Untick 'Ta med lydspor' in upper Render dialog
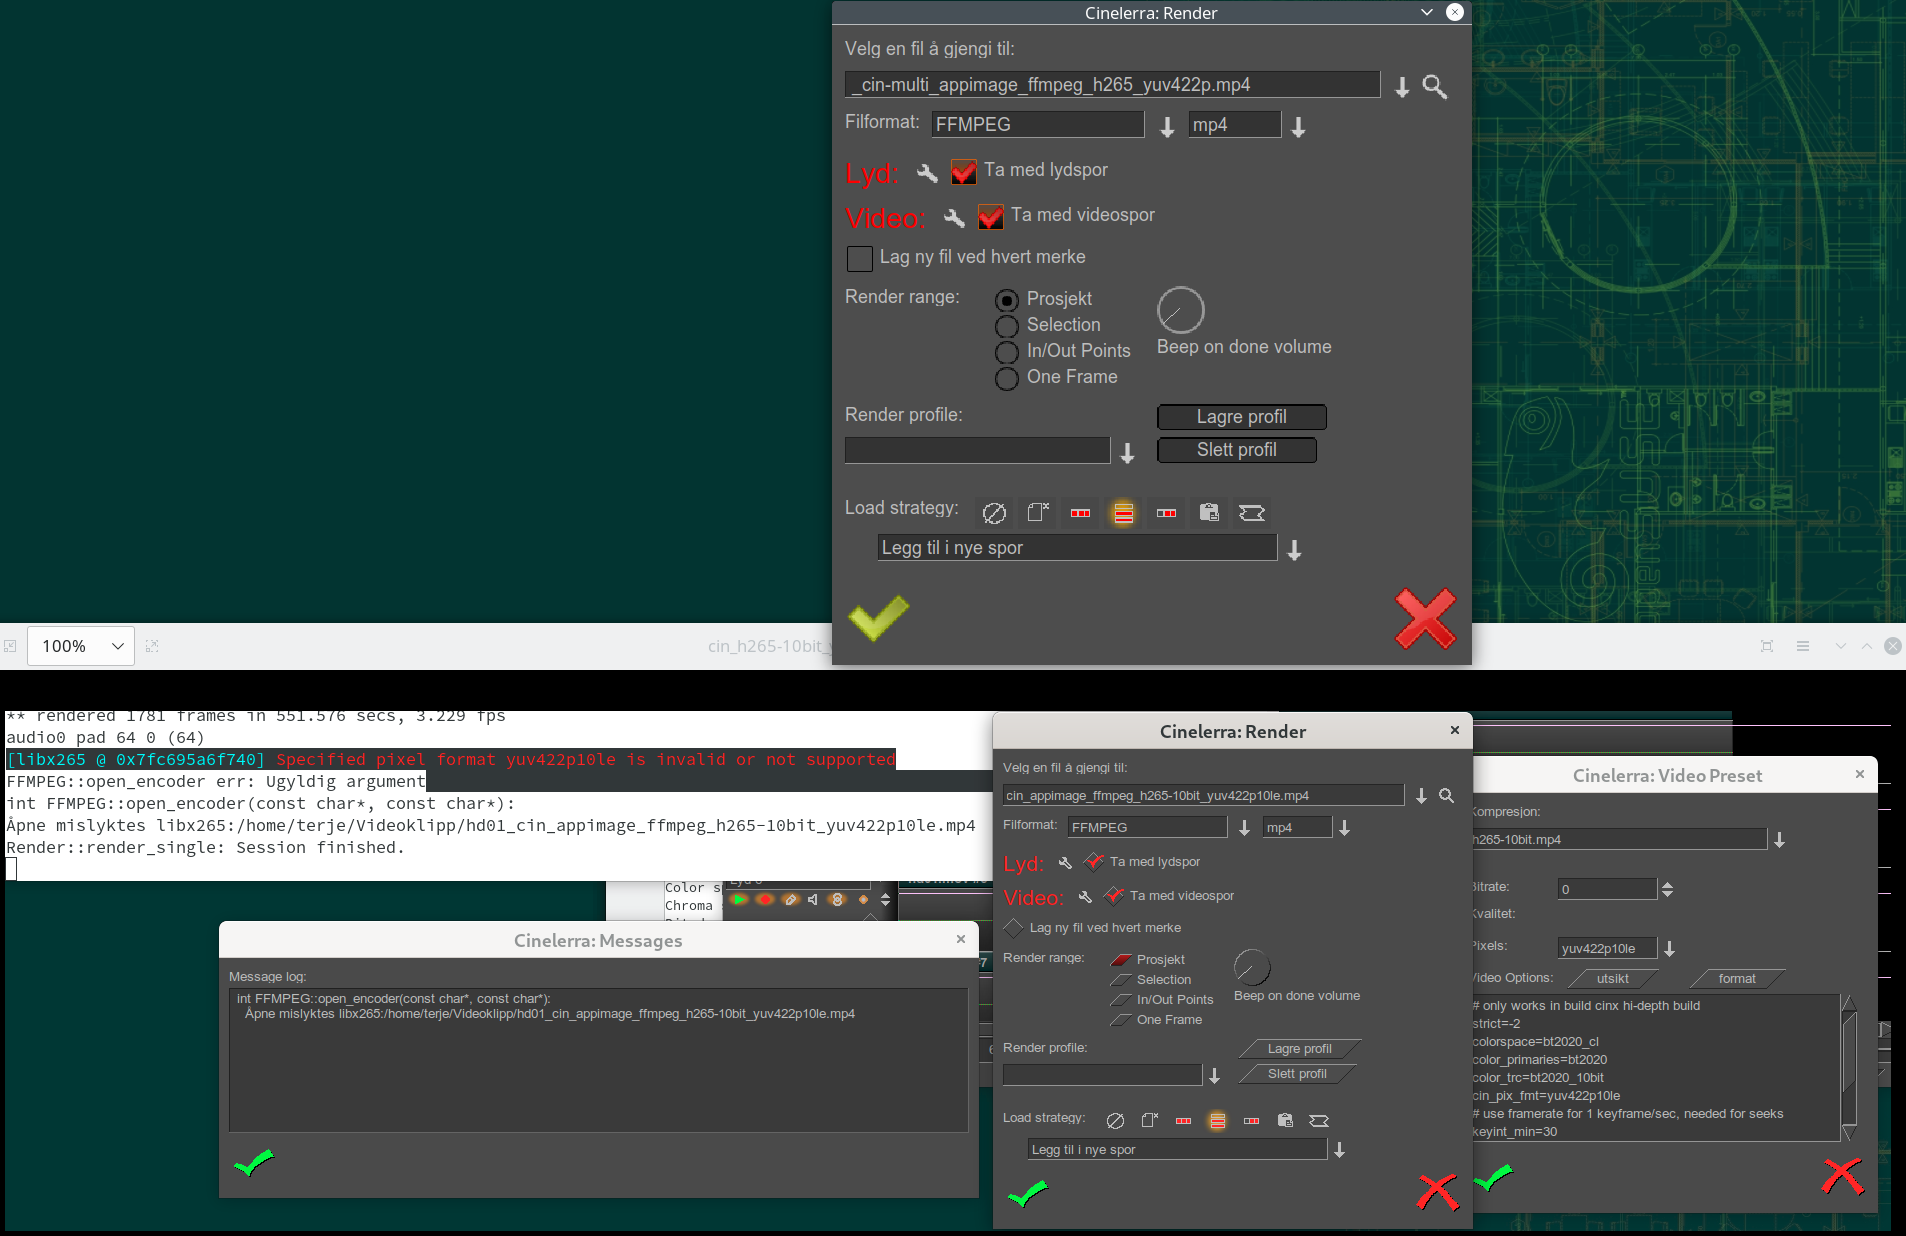Screen dimensions: 1906x1236 pos(964,172)
